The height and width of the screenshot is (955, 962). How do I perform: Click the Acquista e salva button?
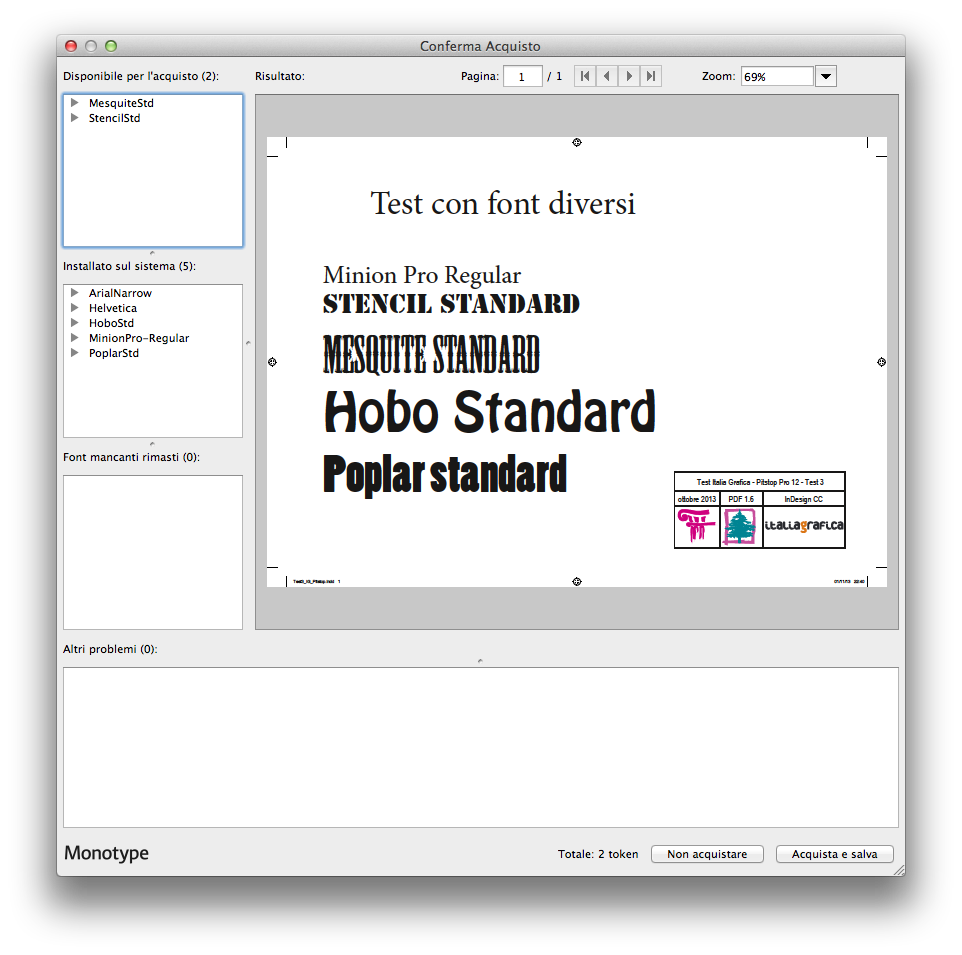click(x=834, y=854)
